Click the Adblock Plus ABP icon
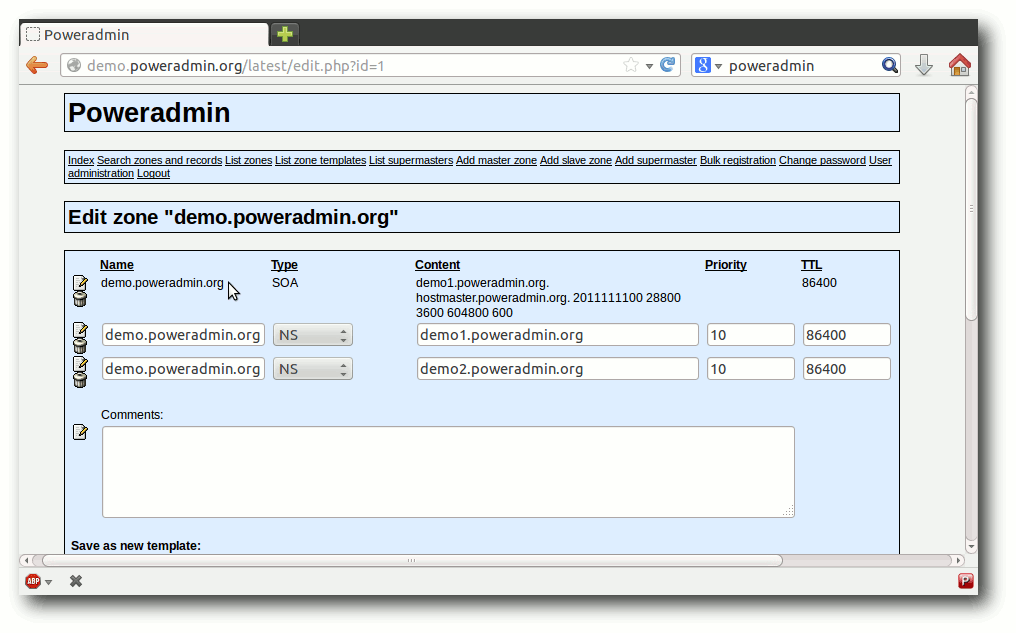The image size is (1016, 633). coord(32,581)
